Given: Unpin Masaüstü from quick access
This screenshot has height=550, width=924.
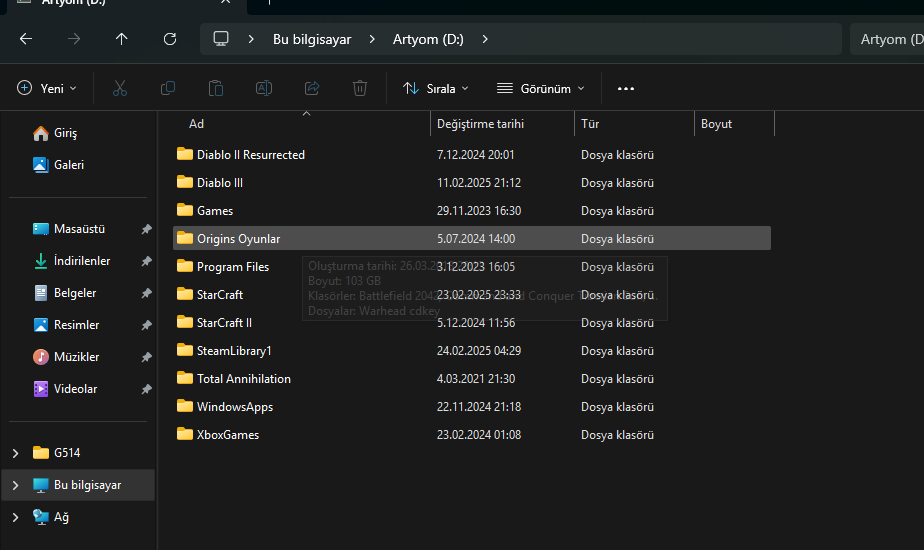Looking at the screenshot, I should (146, 229).
